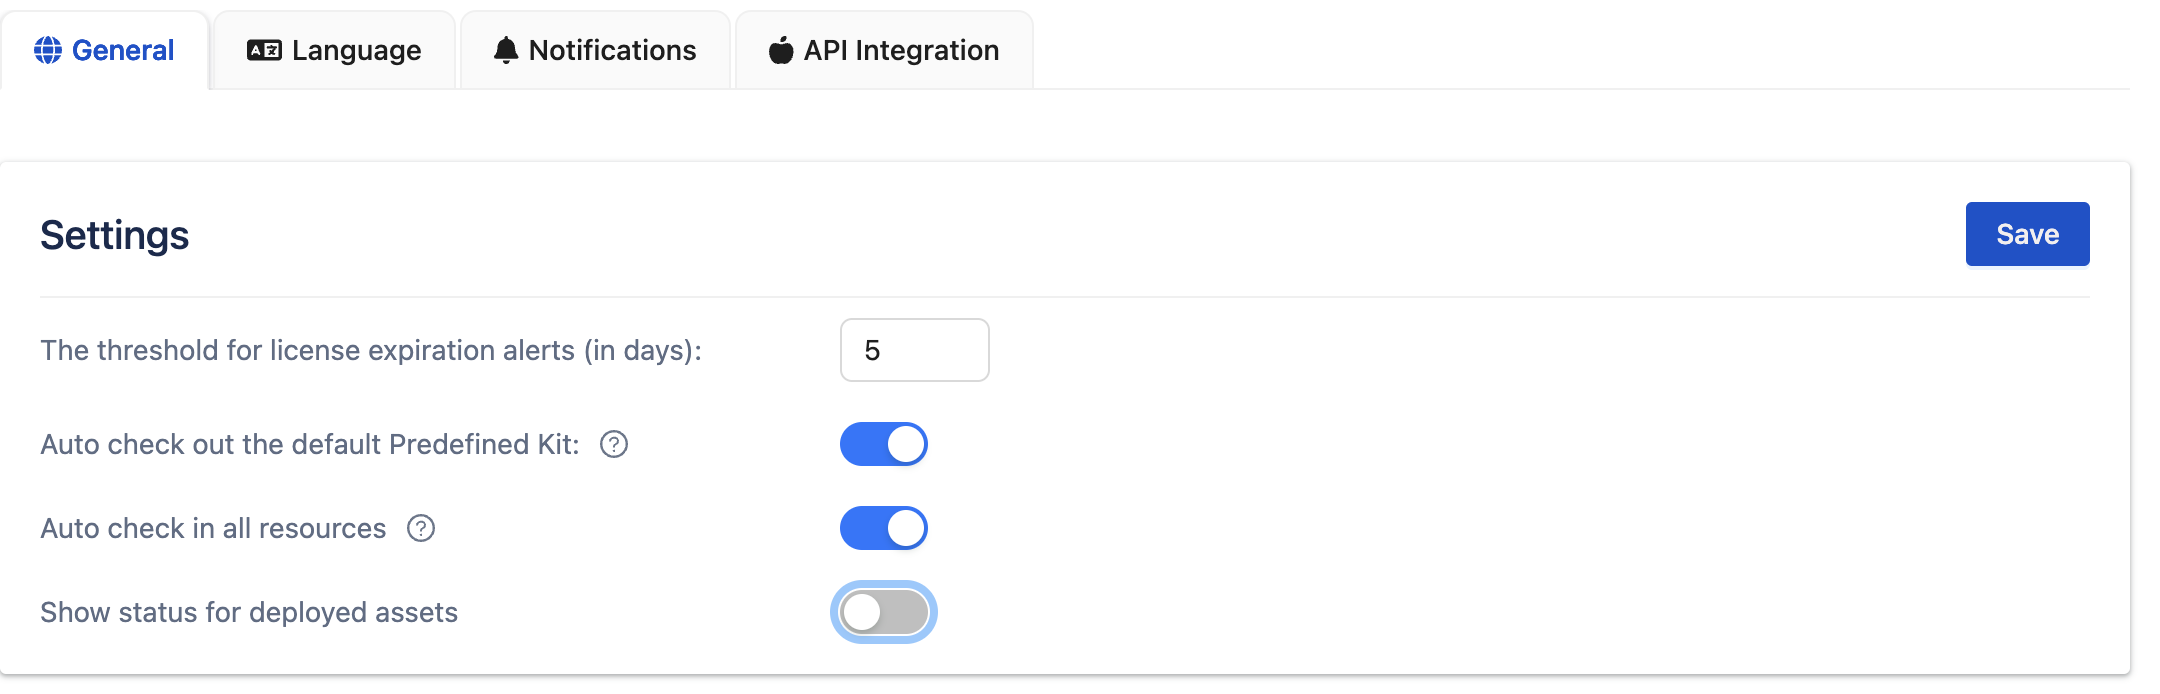Click the apple icon beside API Integration
This screenshot has height=694, width=2160.
point(781,50)
